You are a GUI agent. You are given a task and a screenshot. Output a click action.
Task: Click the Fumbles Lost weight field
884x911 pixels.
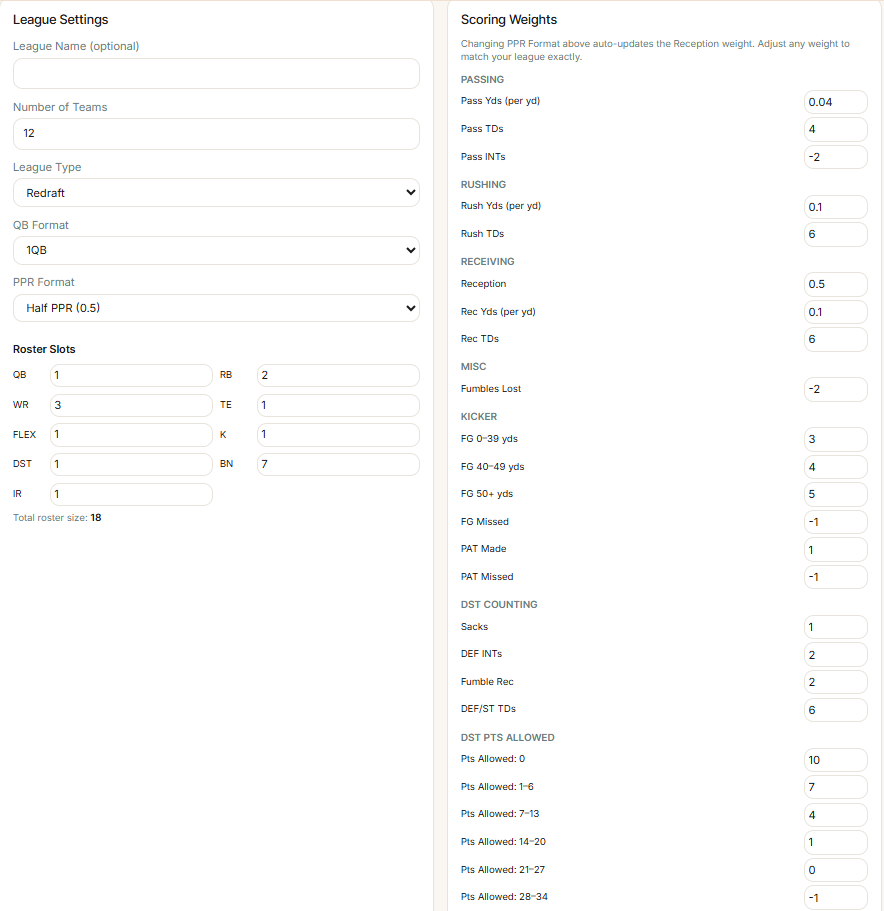pos(836,389)
